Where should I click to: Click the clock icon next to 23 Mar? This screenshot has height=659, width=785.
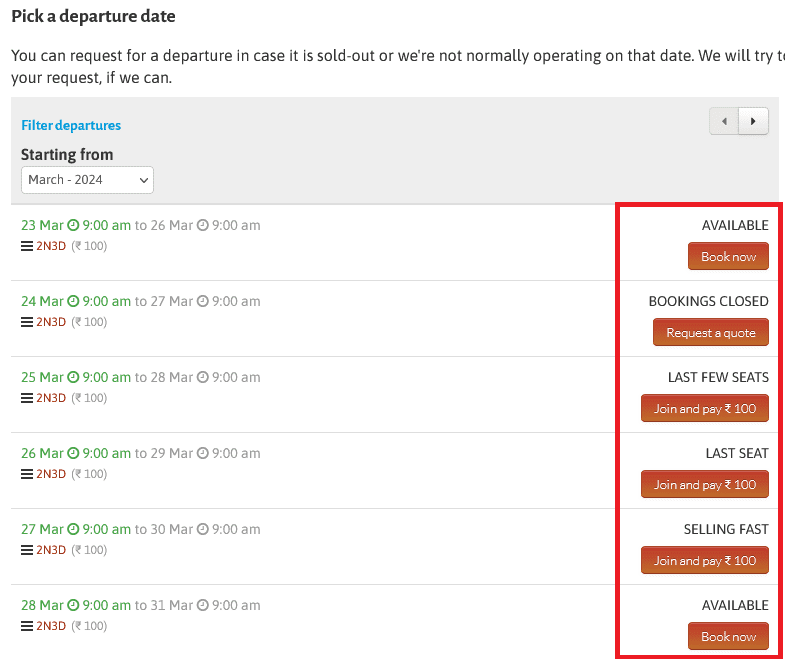73,226
